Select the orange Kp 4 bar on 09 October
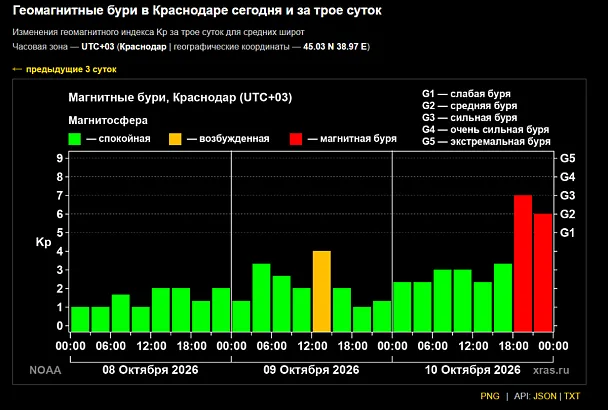Viewport: 608px width, 410px height. pos(322,291)
